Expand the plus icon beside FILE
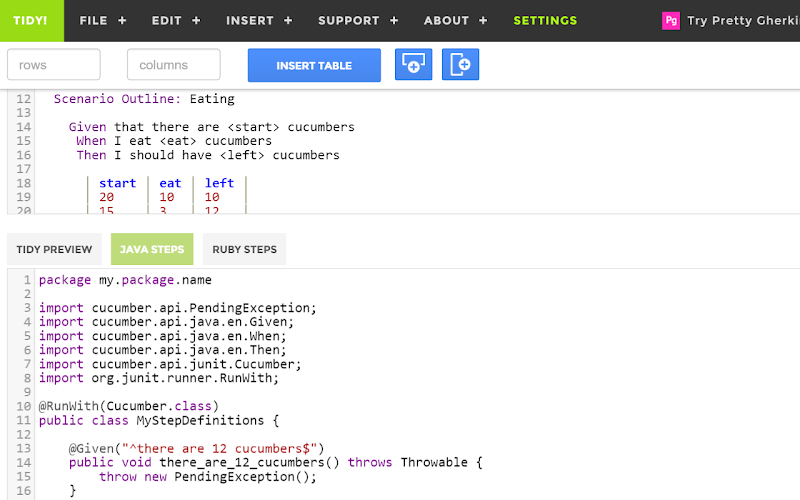The height and width of the screenshot is (500, 800). [x=122, y=20]
